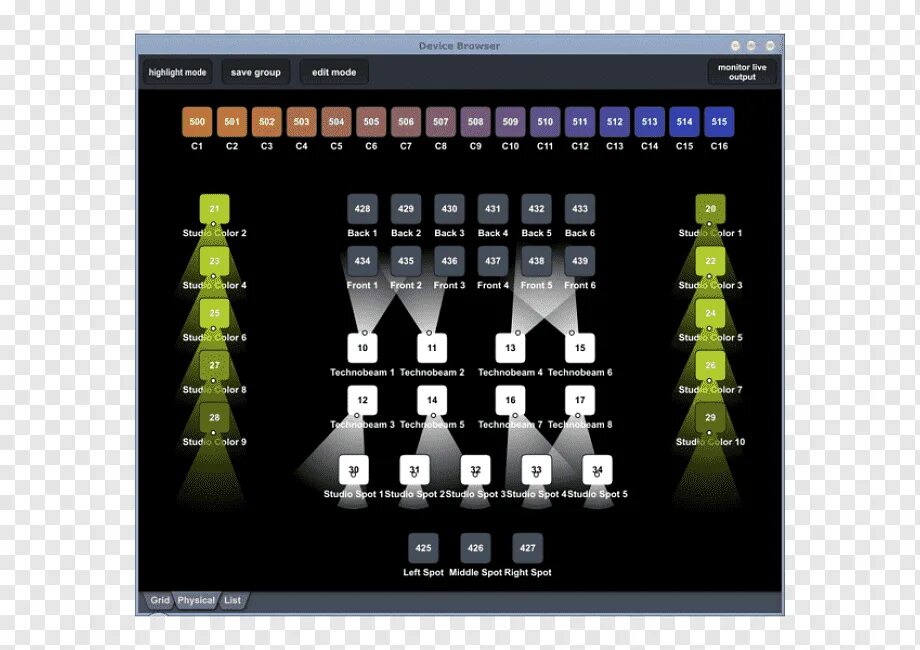Screen dimensions: 920x650
Task: Select fixture 10 Technobeam 1
Action: click(363, 348)
